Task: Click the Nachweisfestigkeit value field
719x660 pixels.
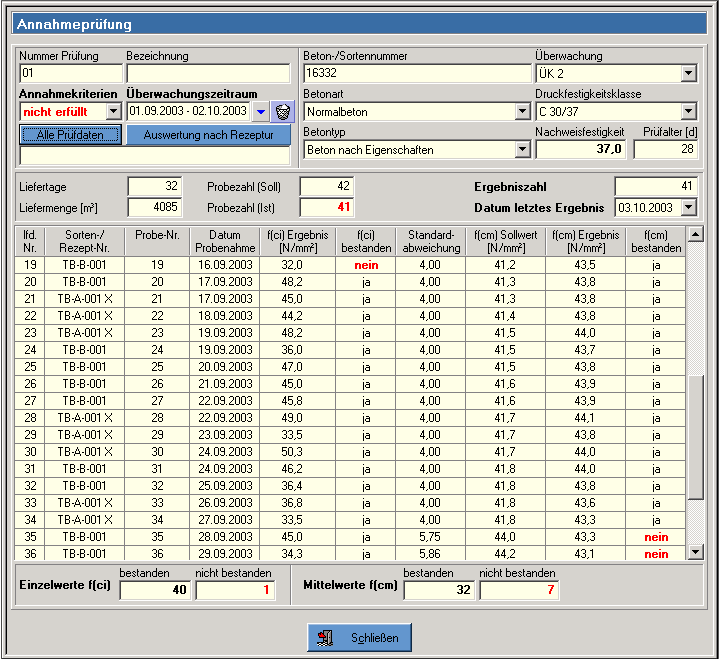Action: (581, 149)
